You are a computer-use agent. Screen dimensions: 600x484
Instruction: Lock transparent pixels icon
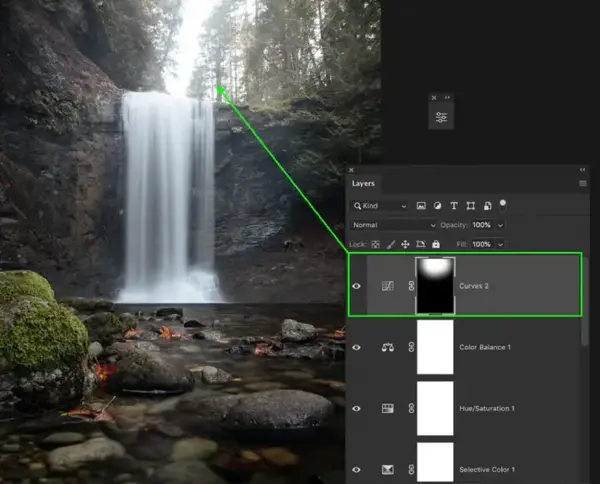375,244
